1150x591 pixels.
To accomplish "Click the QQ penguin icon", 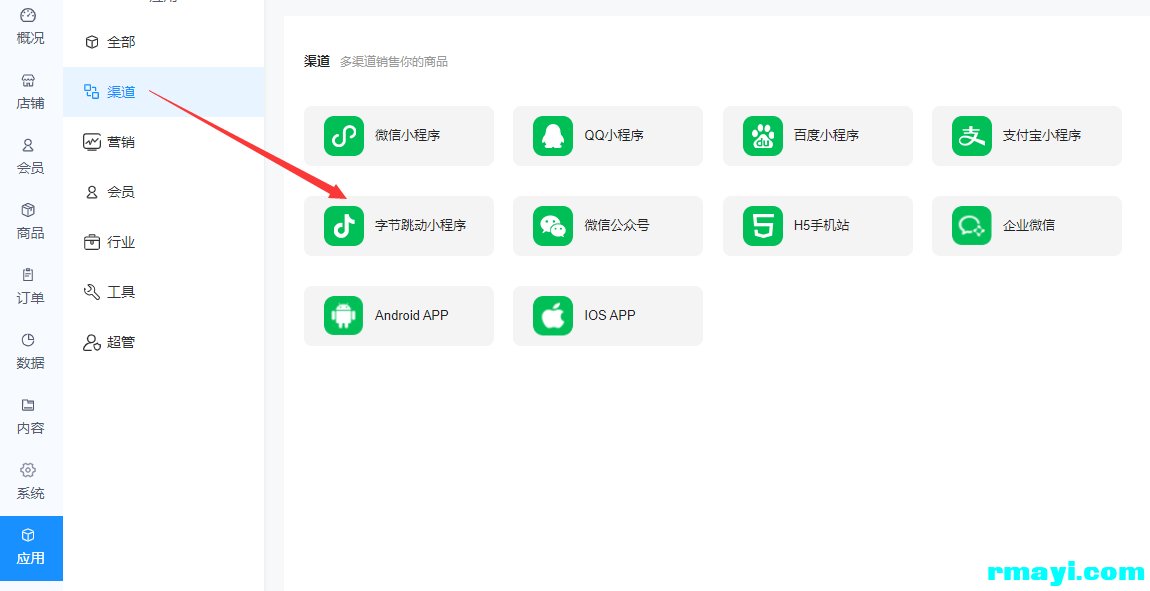I will [x=553, y=136].
